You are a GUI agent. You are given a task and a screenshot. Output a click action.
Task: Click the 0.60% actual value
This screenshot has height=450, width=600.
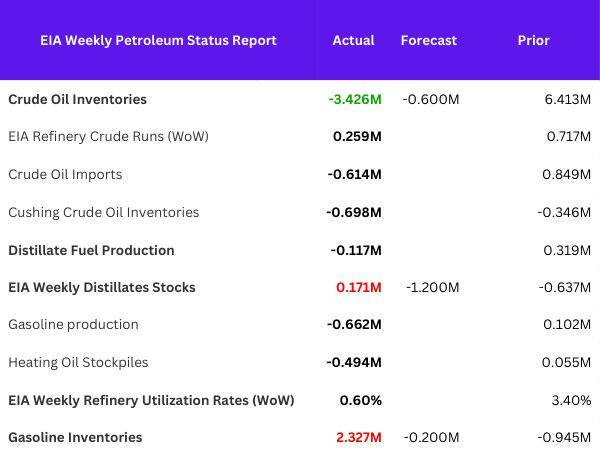click(x=361, y=401)
